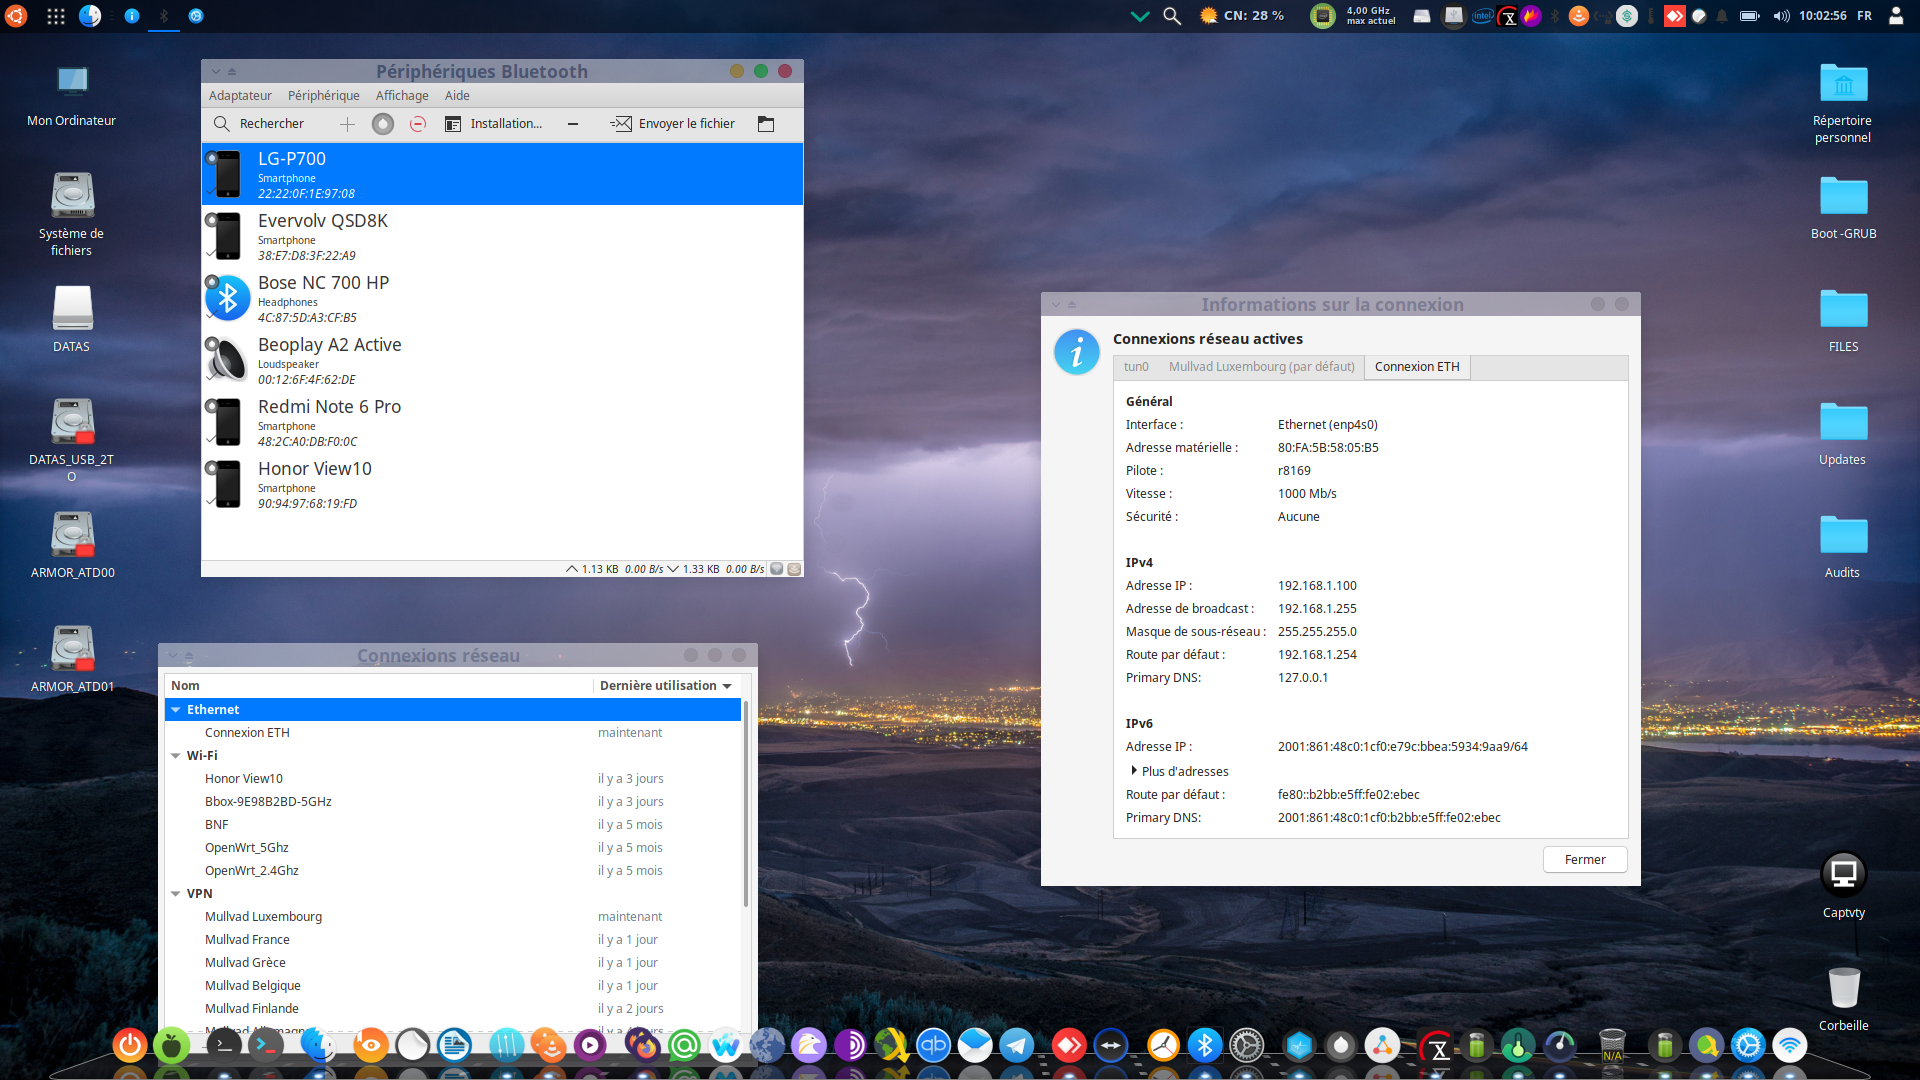Toggle the Bluetooth applet in top panel tray

1555,16
